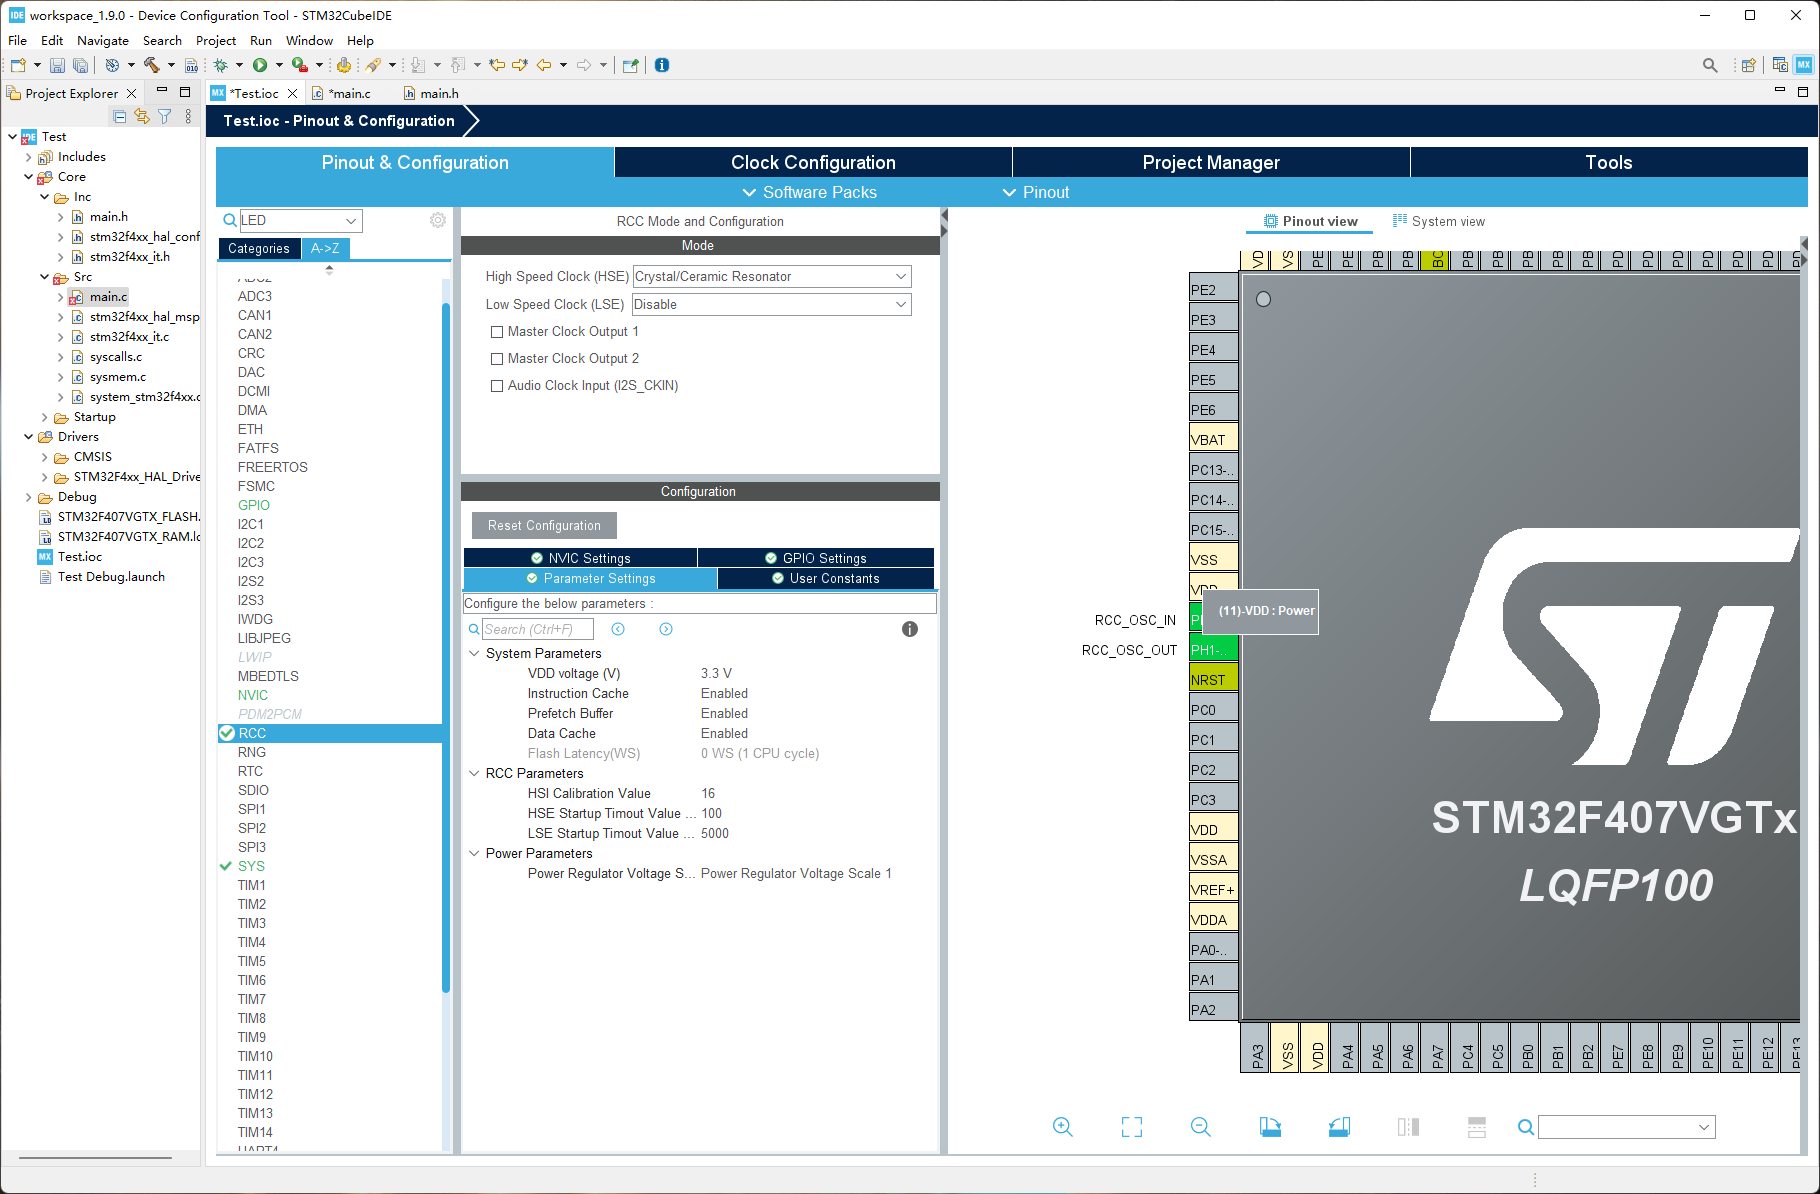
Task: Collapse the RCC Parameters group
Action: (x=474, y=773)
